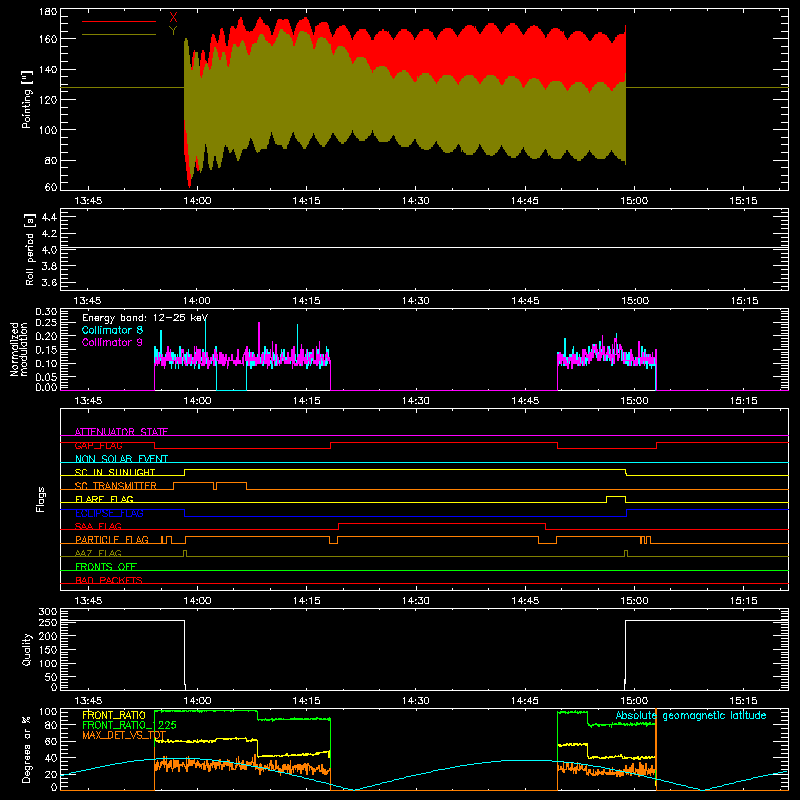Select the GAP_FLAG label

pyautogui.click(x=98, y=445)
